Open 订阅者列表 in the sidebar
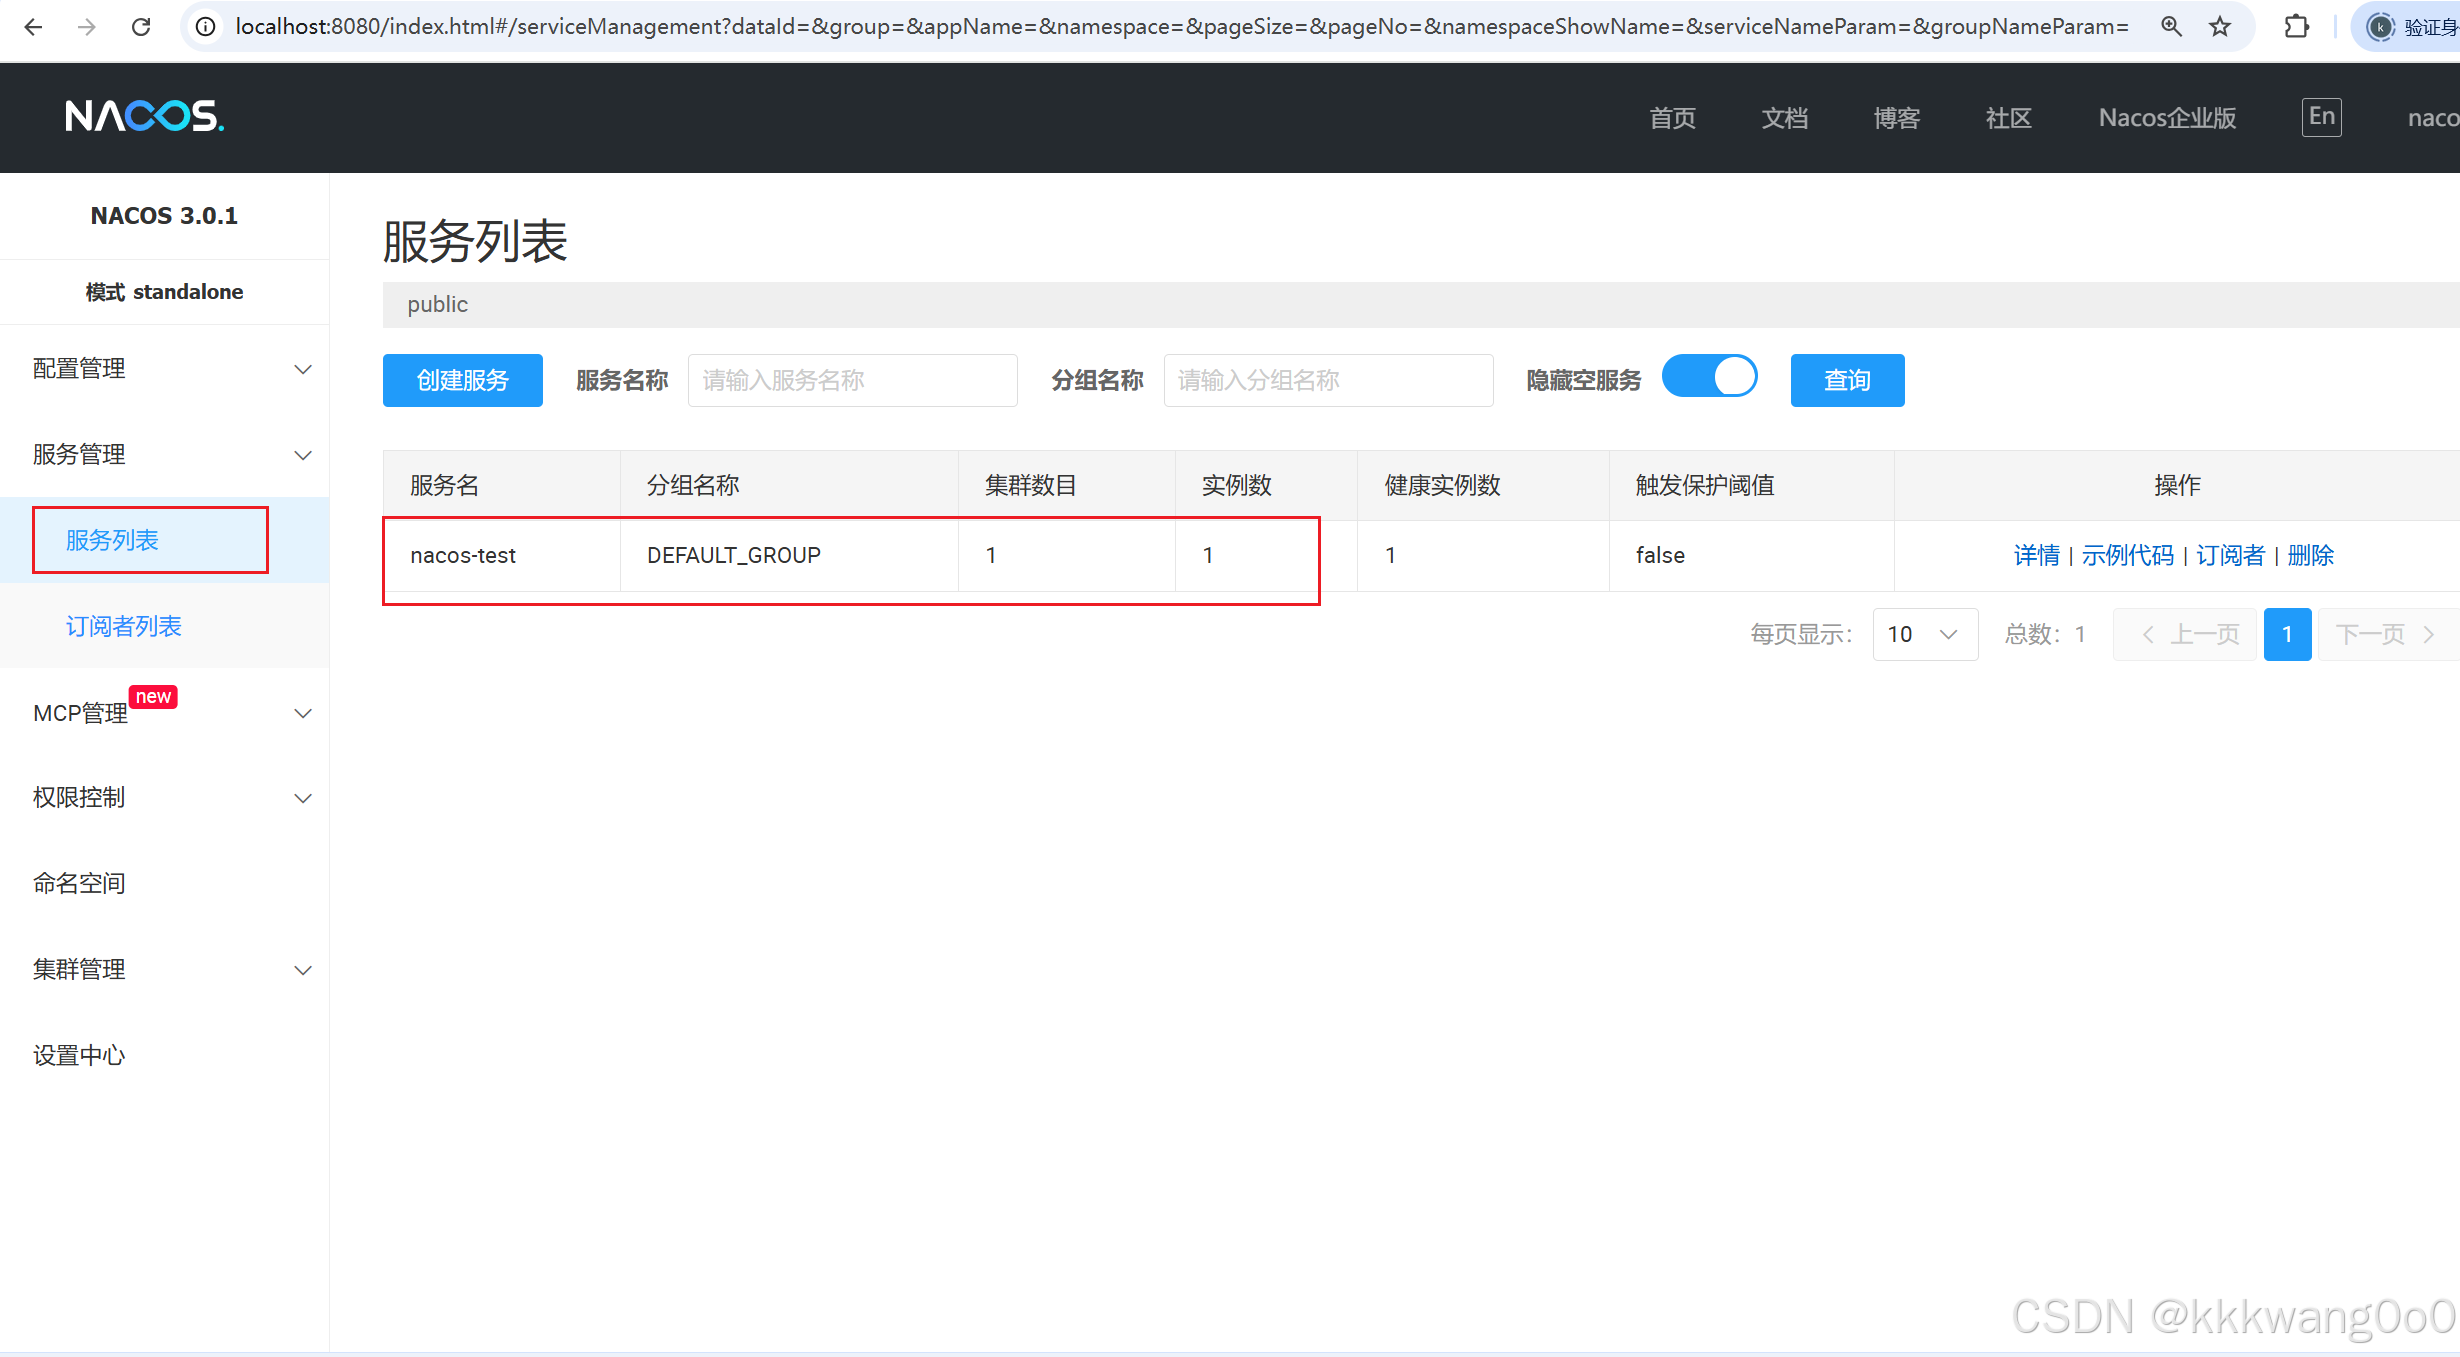Image resolution: width=2460 pixels, height=1357 pixels. pos(124,626)
